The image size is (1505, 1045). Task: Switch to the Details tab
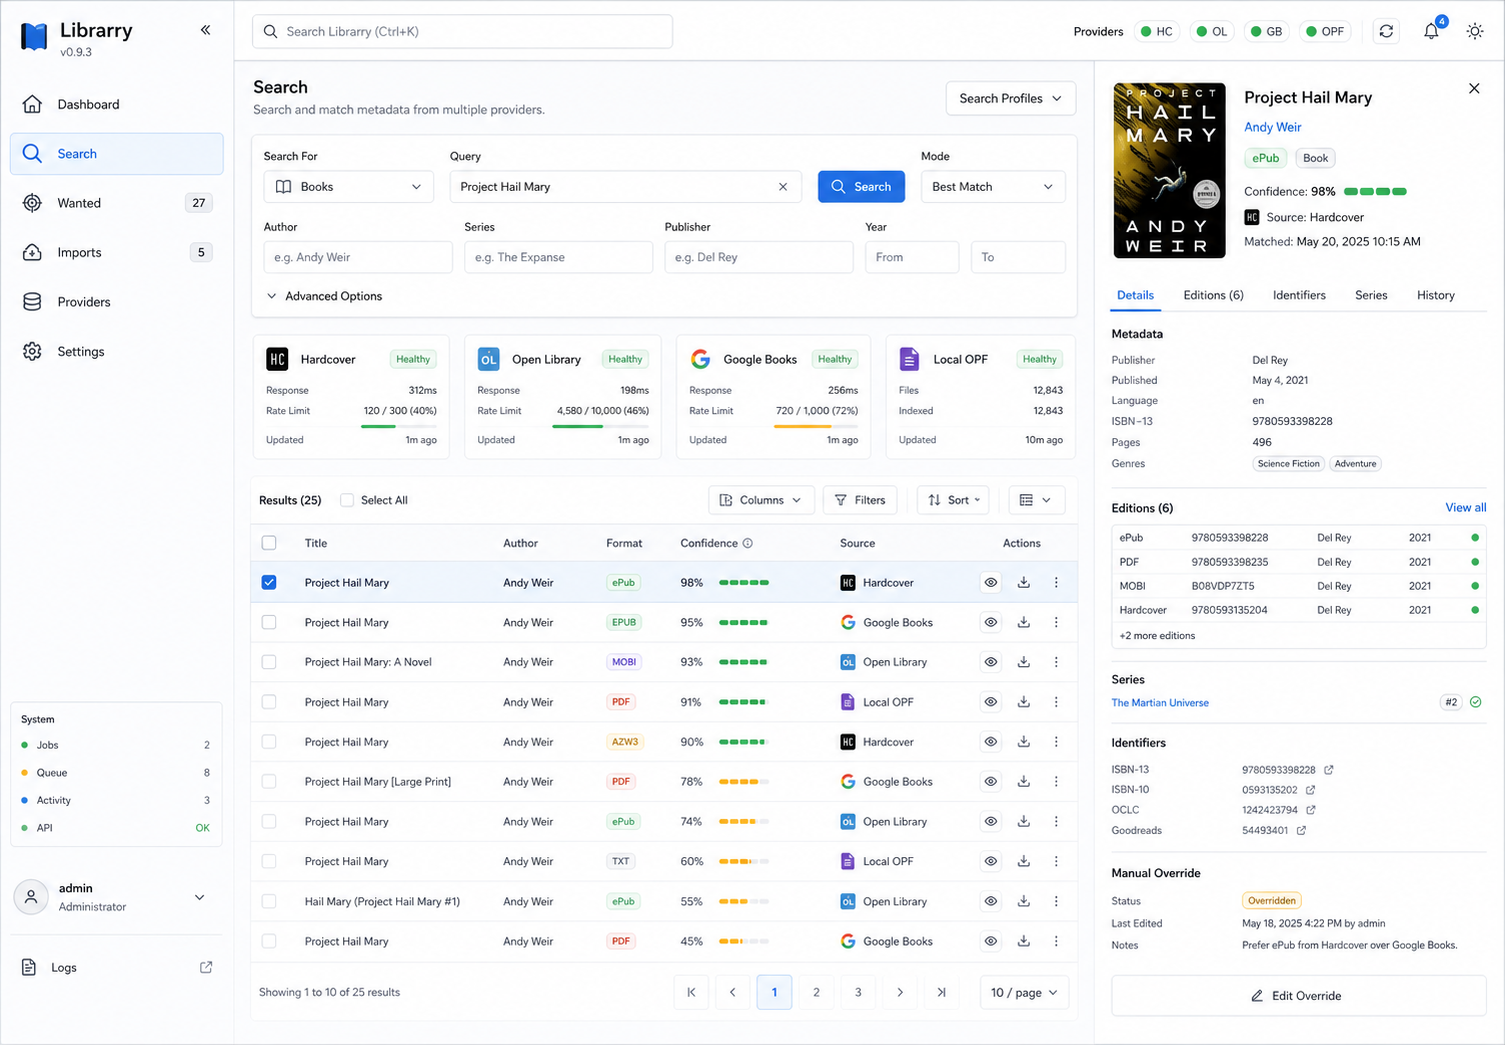(x=1135, y=295)
